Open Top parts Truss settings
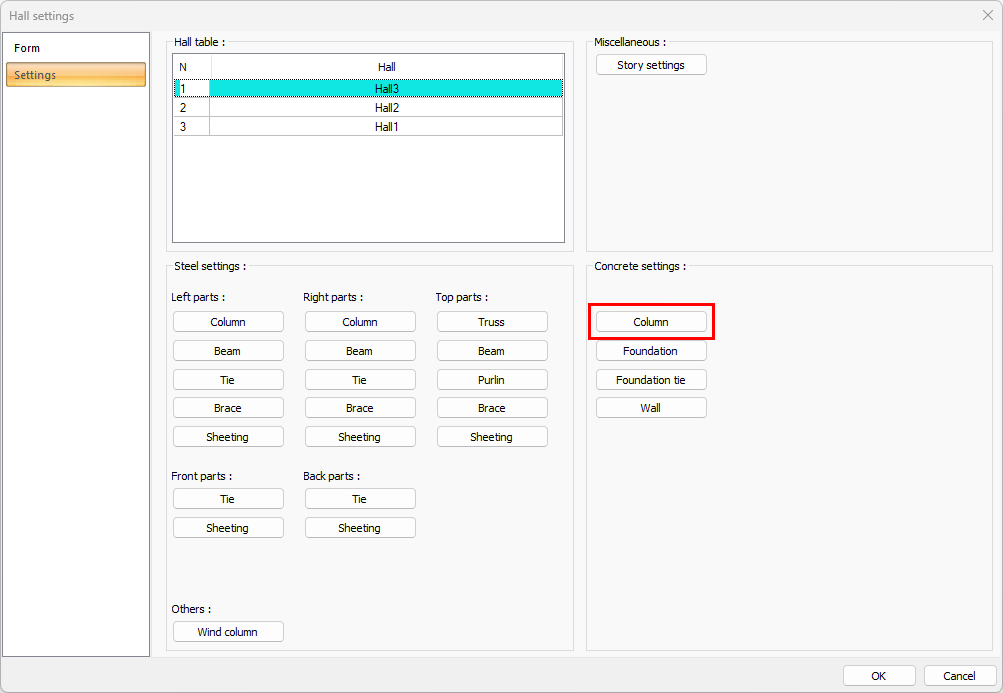 coord(492,322)
